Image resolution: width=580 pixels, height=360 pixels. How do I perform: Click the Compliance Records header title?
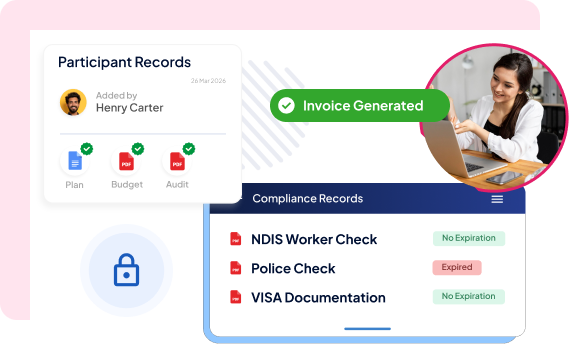pyautogui.click(x=307, y=199)
